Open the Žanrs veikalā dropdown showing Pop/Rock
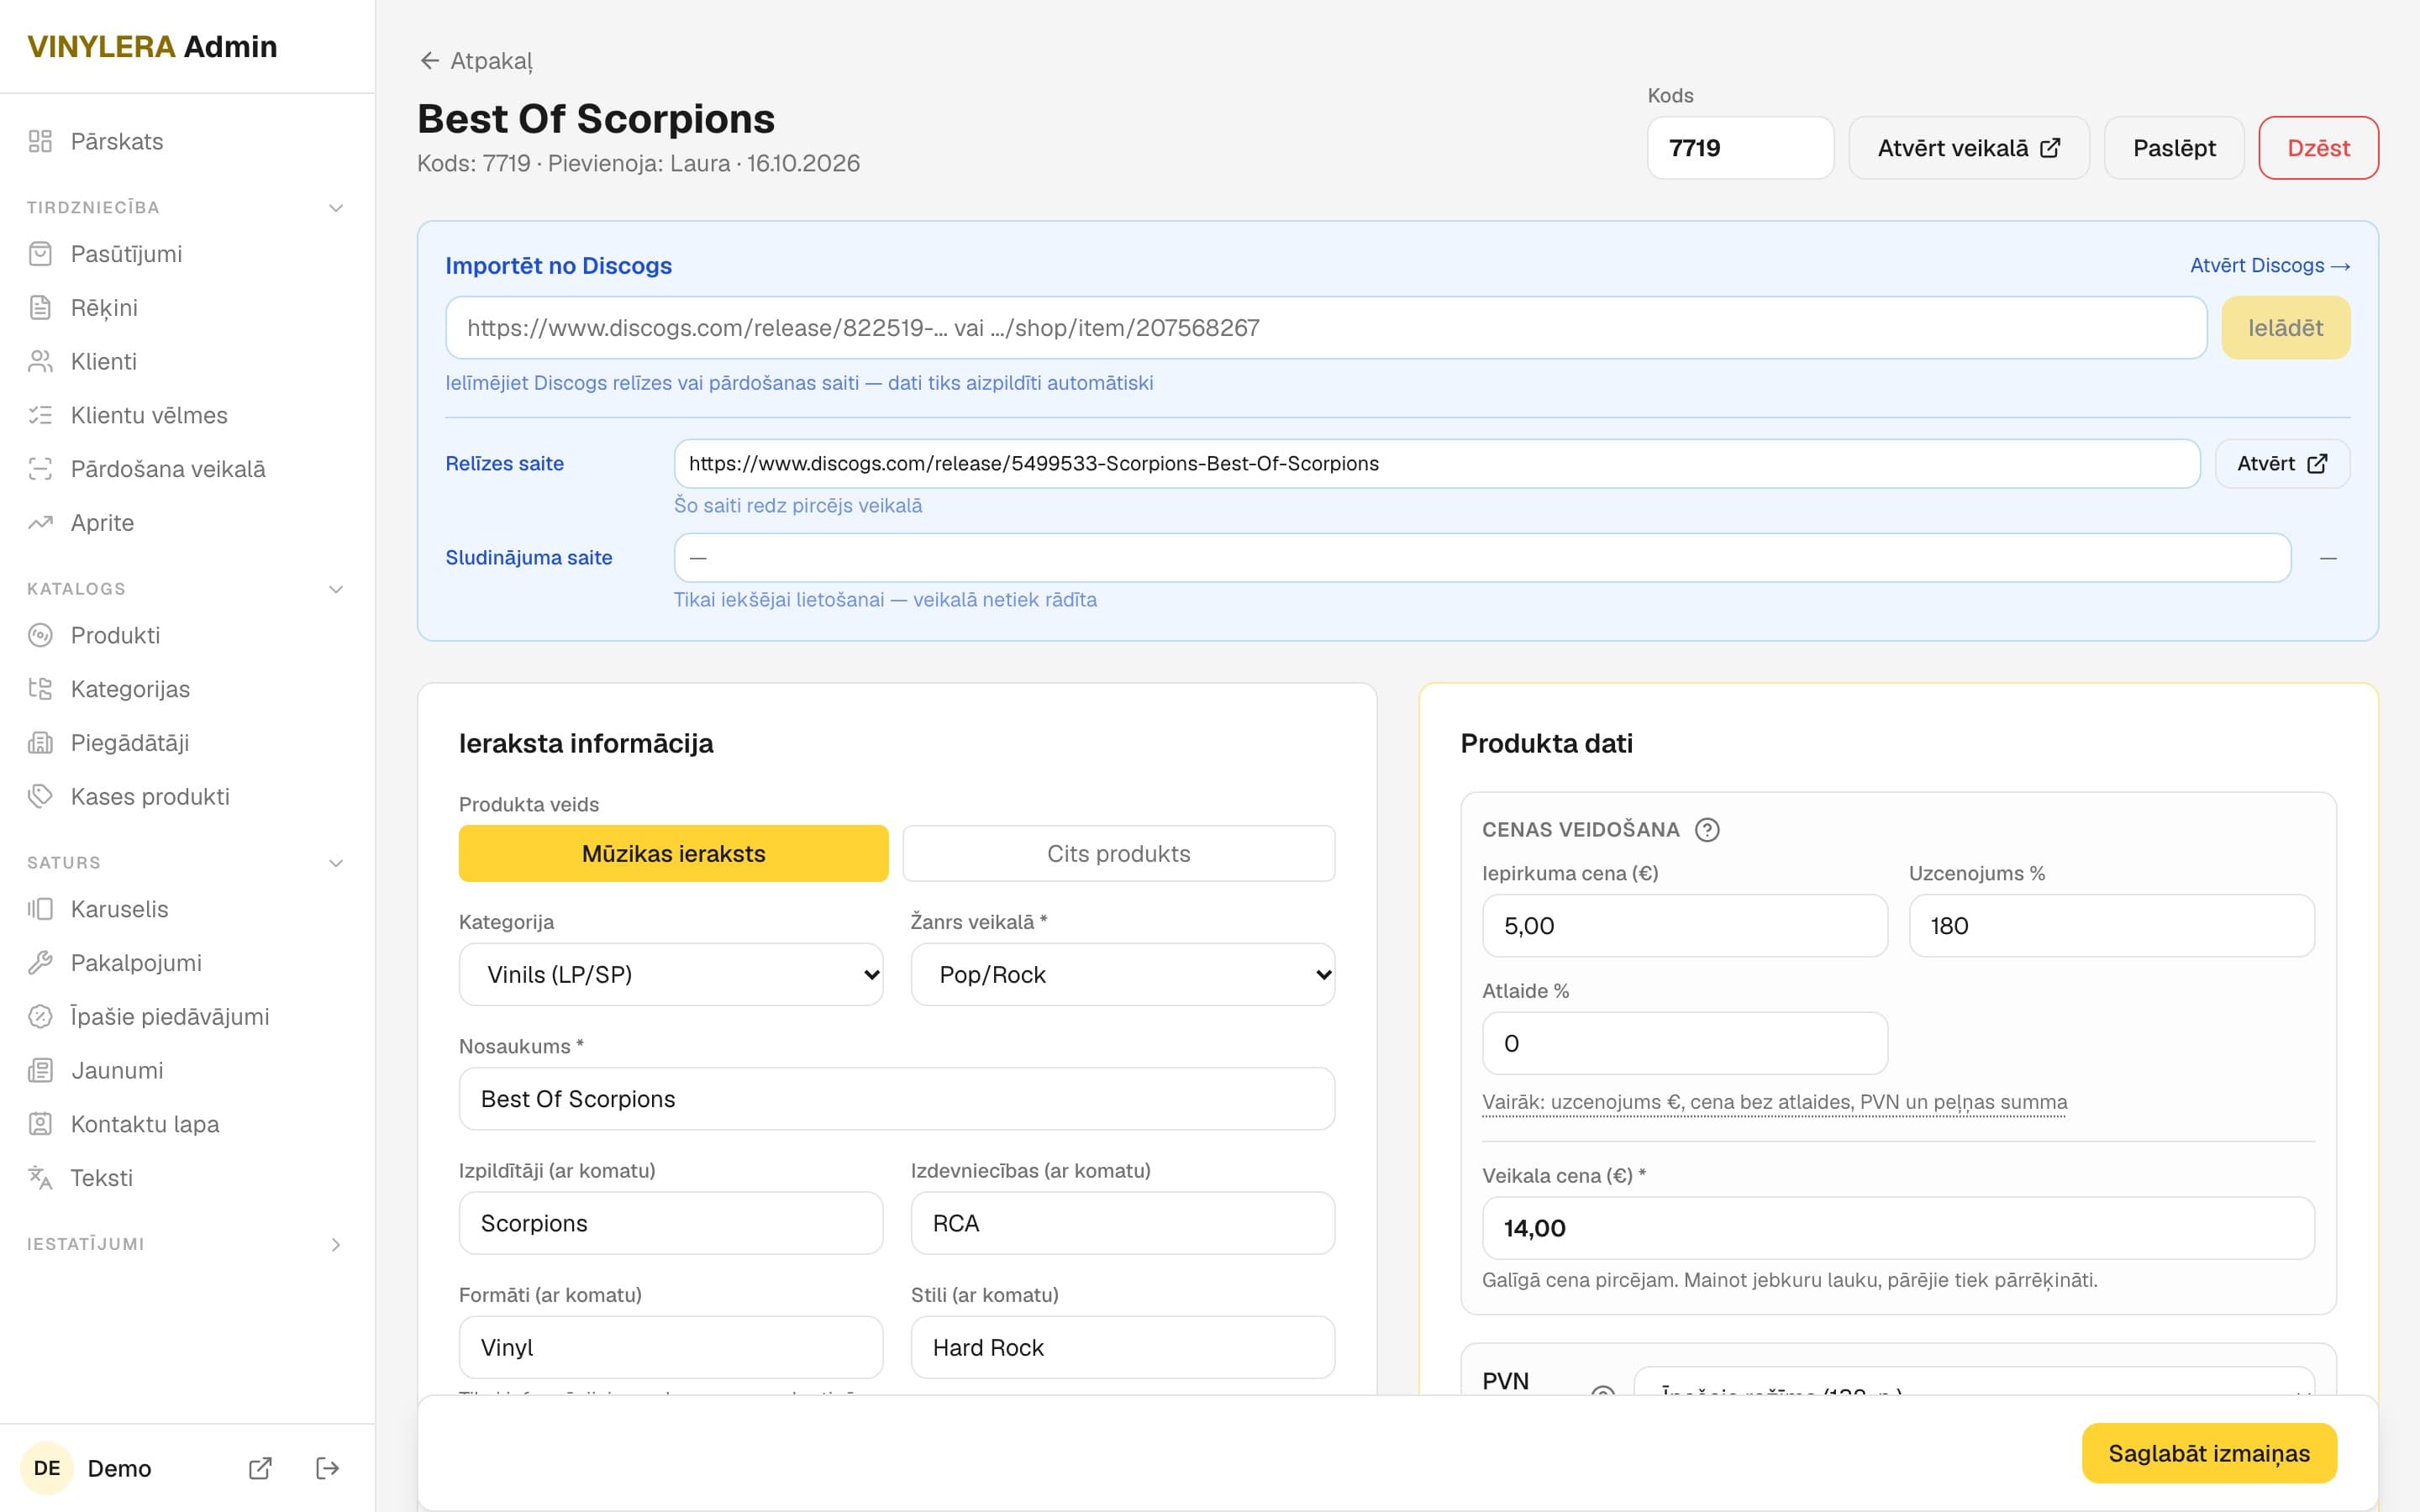This screenshot has height=1512, width=2420. 1123,974
